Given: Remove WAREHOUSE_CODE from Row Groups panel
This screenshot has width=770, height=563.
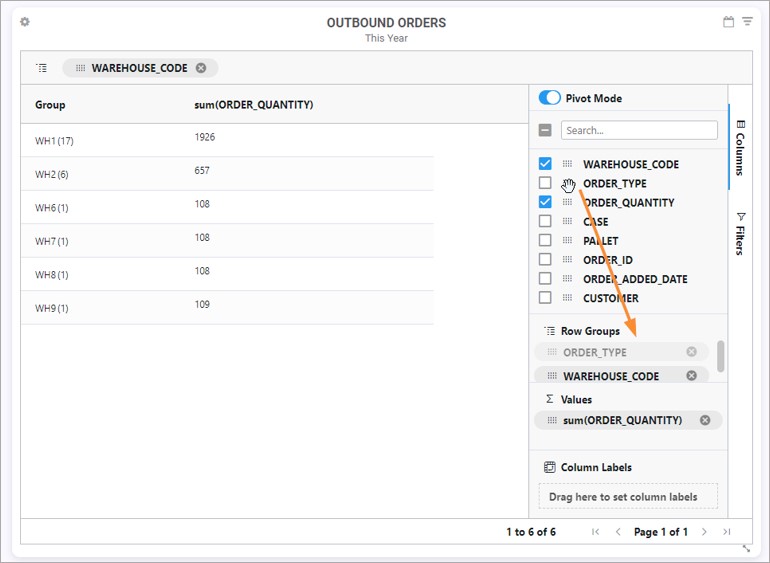Looking at the screenshot, I should pos(691,376).
